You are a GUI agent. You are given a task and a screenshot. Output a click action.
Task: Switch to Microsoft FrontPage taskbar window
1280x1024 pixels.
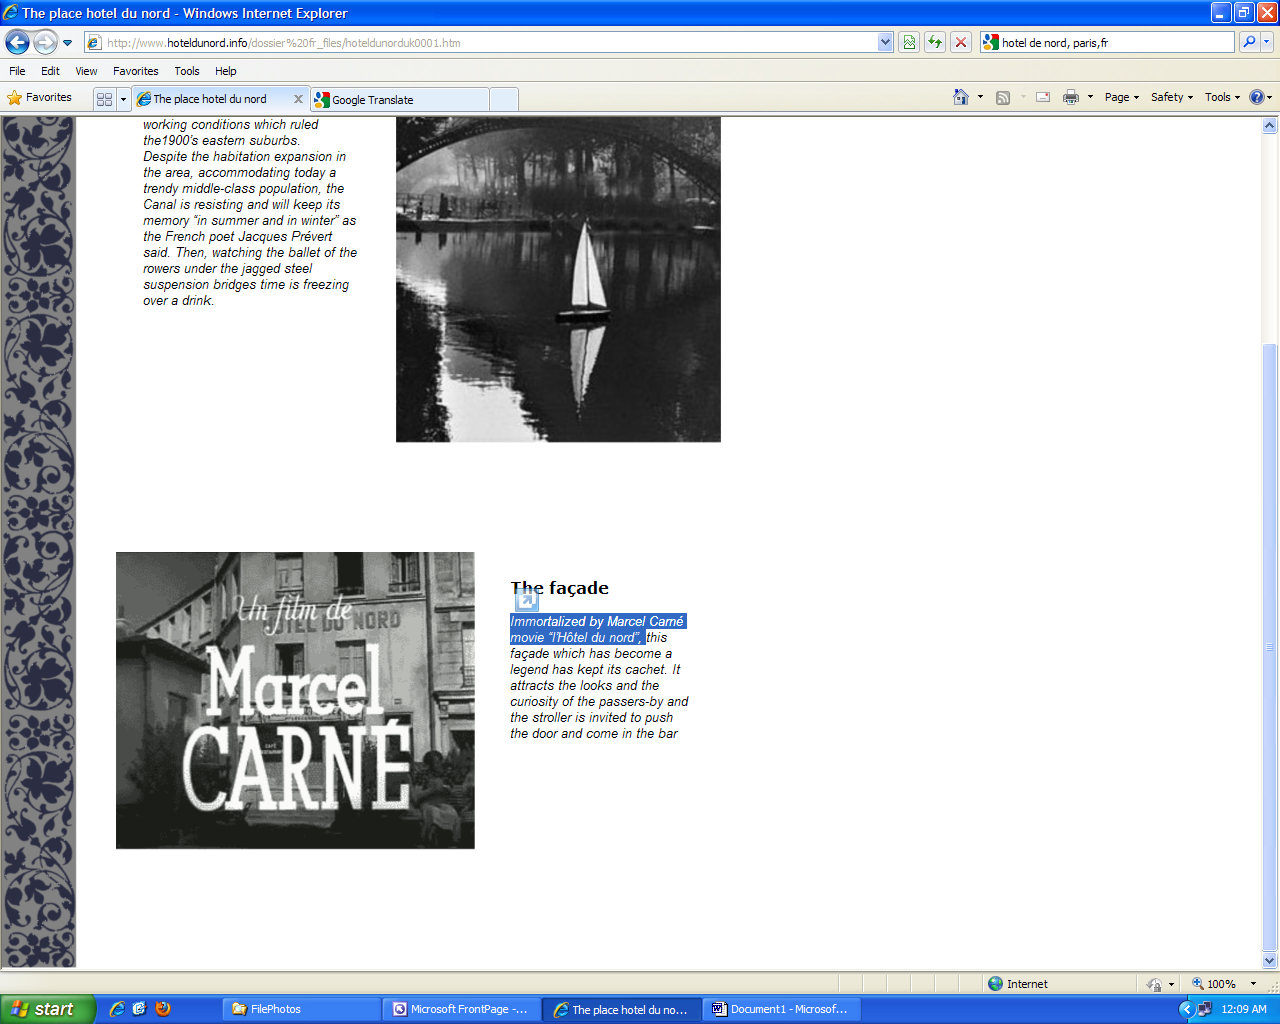click(x=462, y=1009)
